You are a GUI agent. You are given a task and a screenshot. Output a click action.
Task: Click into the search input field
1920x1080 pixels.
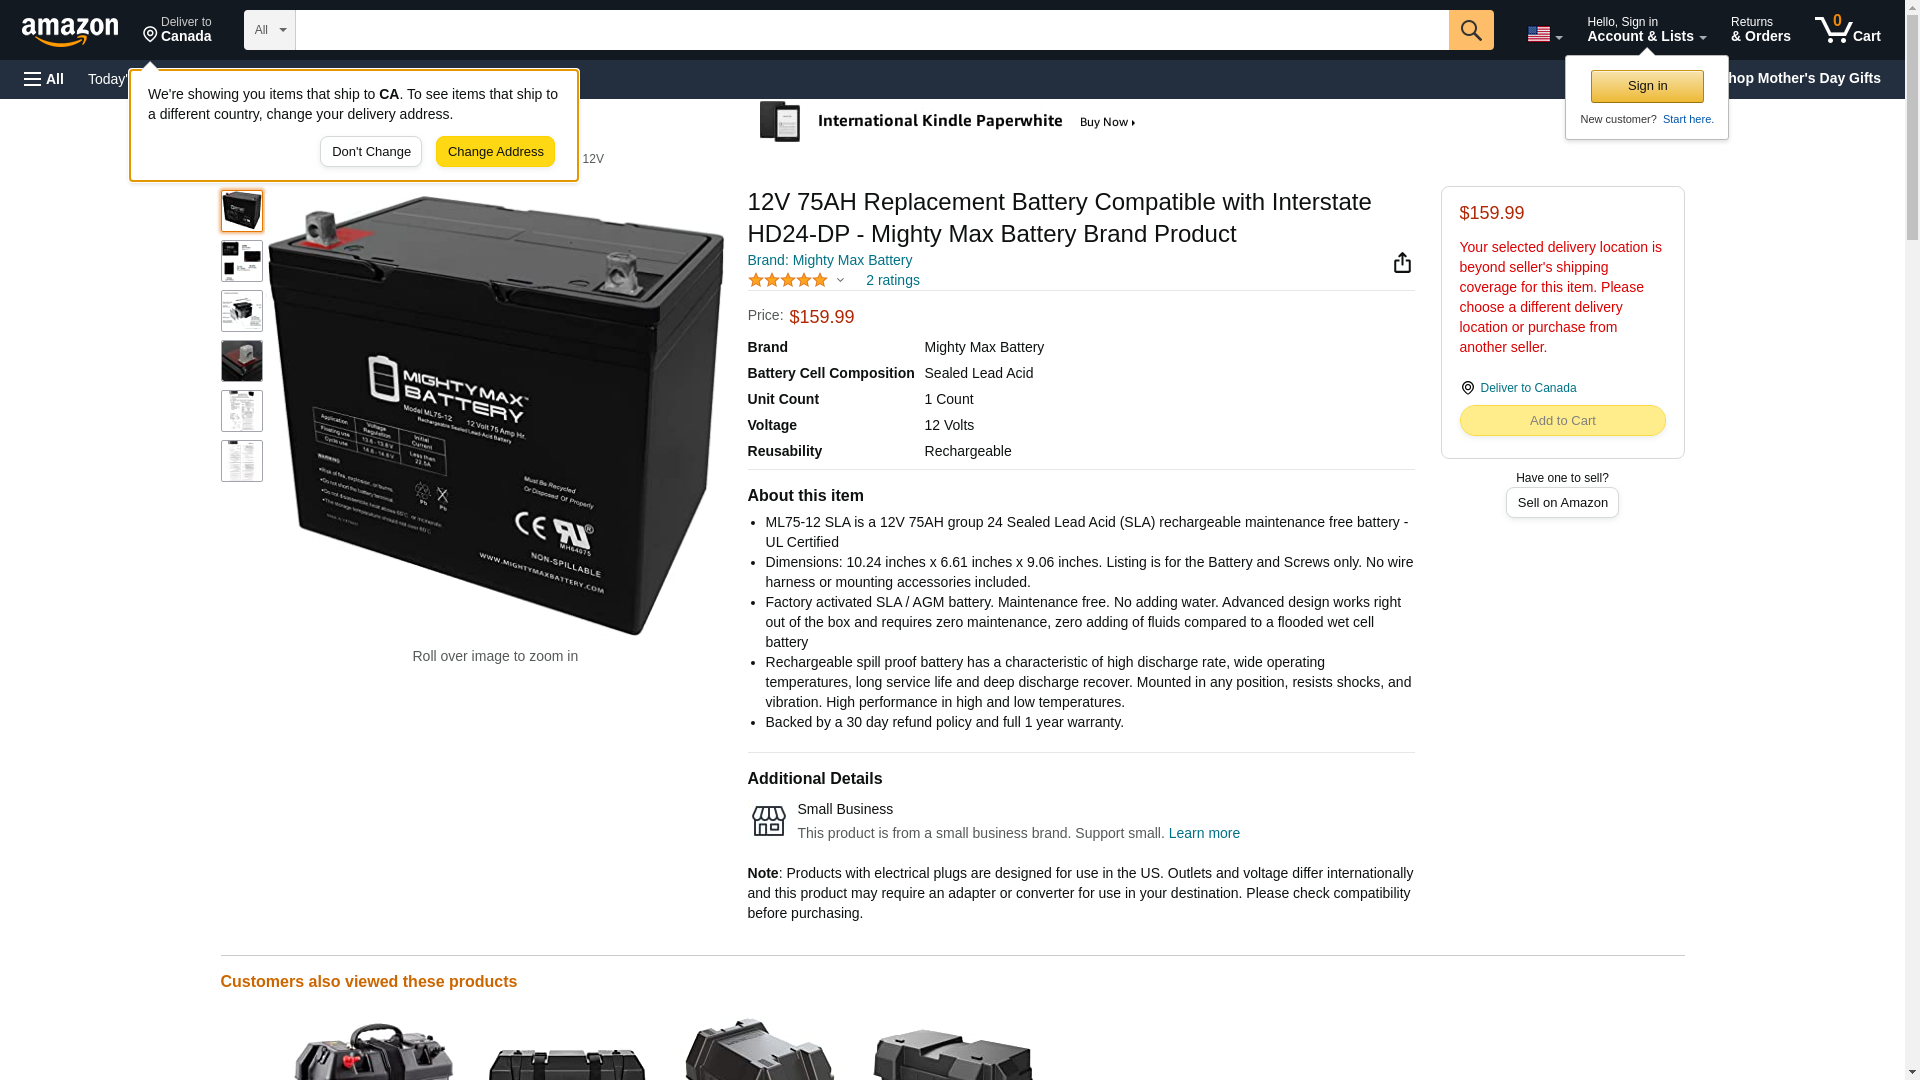click(x=872, y=30)
